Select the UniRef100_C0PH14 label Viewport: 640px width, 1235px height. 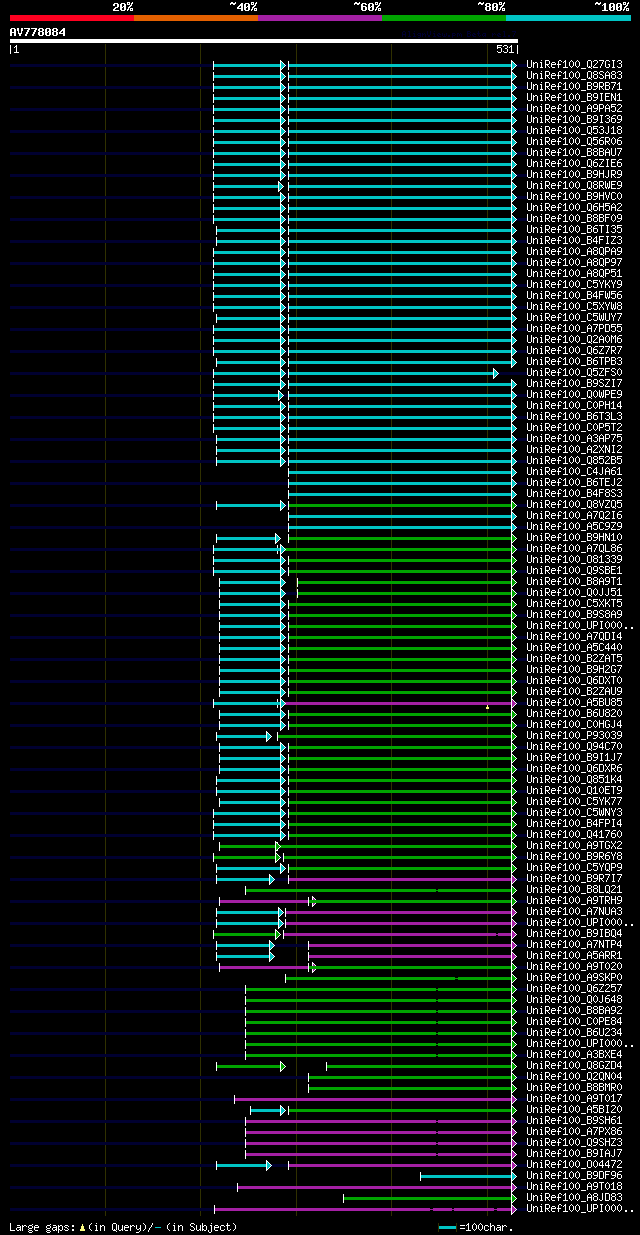coord(574,405)
